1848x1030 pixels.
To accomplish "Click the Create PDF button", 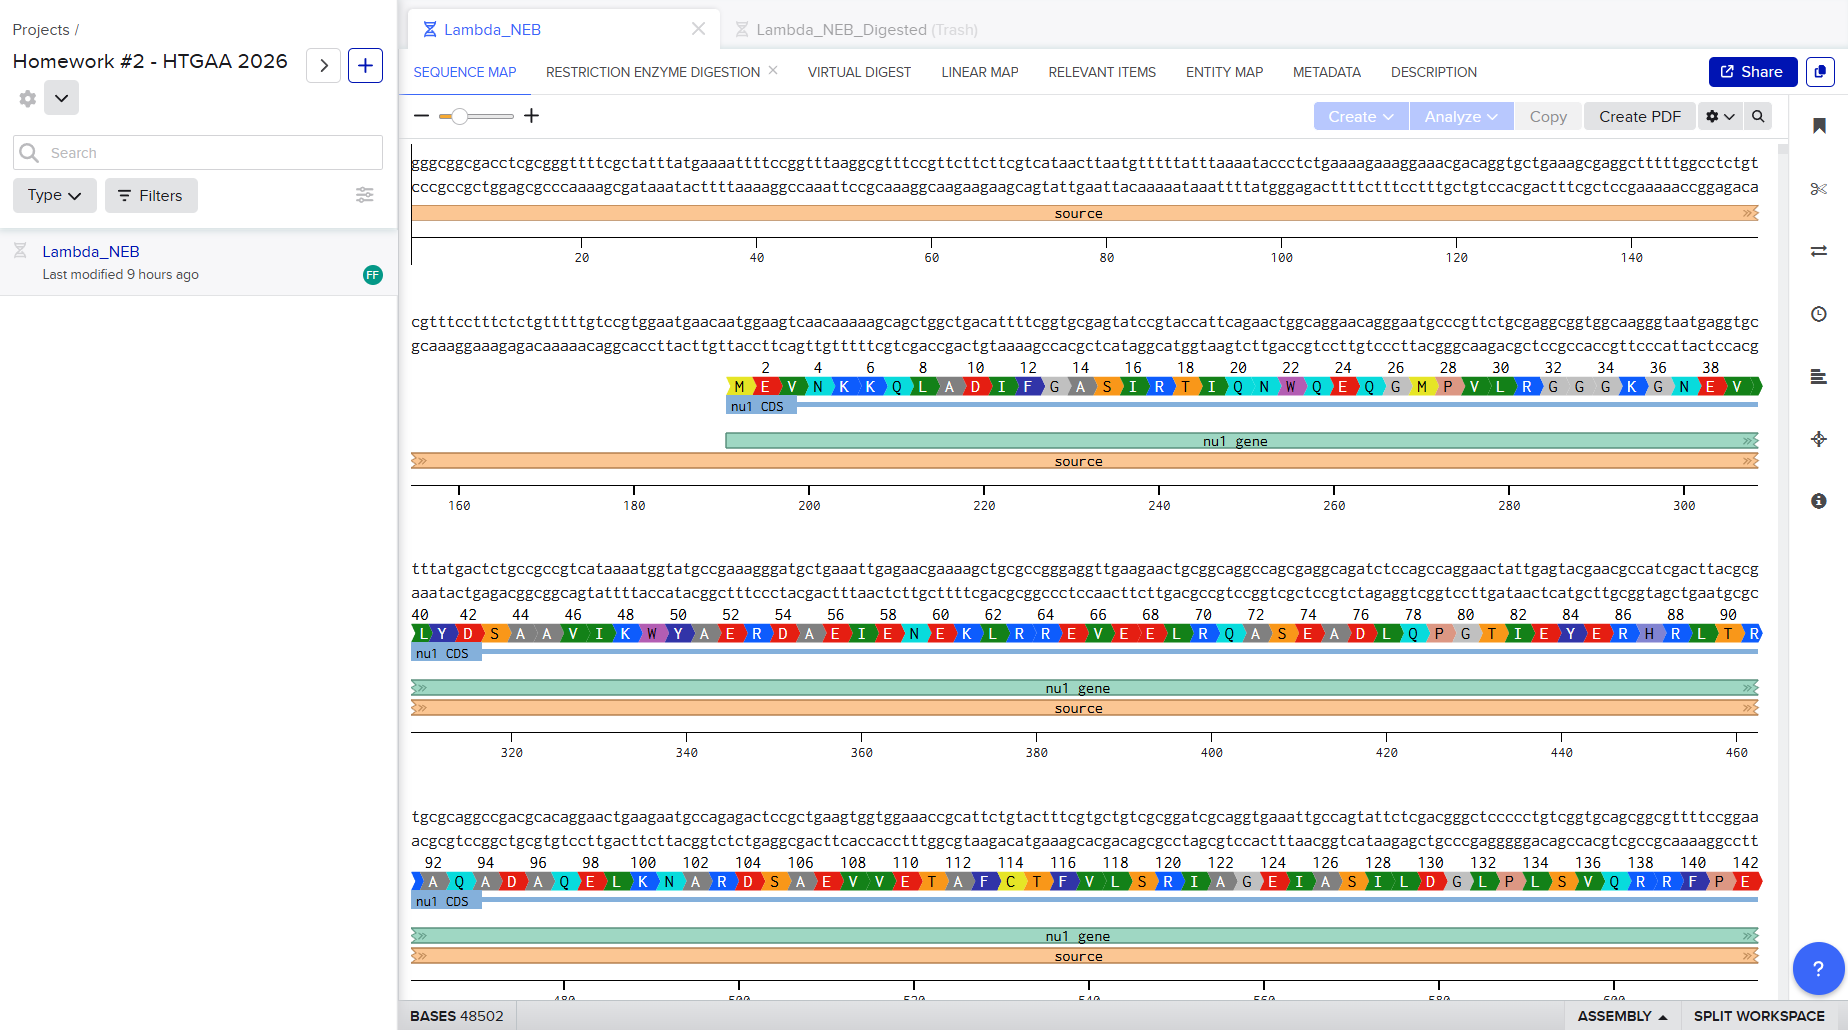I will coord(1639,116).
